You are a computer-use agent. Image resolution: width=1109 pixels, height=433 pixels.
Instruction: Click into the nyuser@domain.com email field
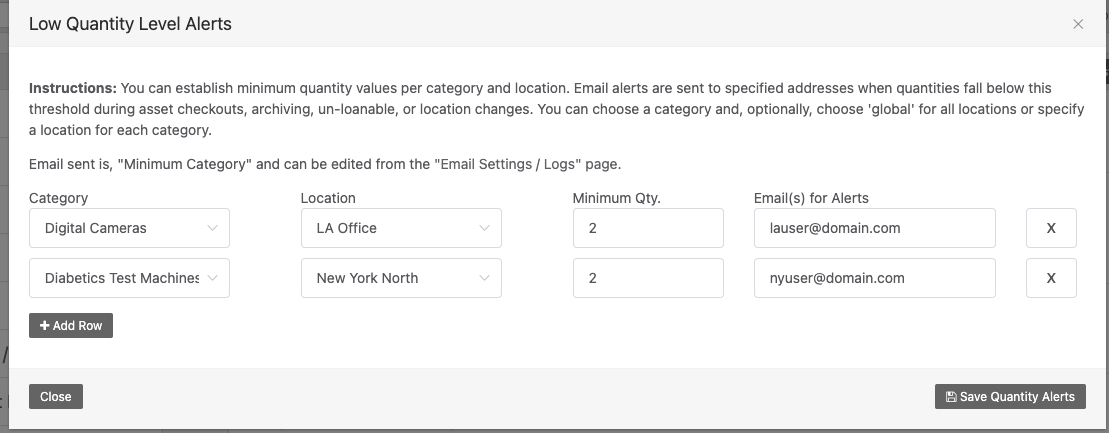point(875,278)
